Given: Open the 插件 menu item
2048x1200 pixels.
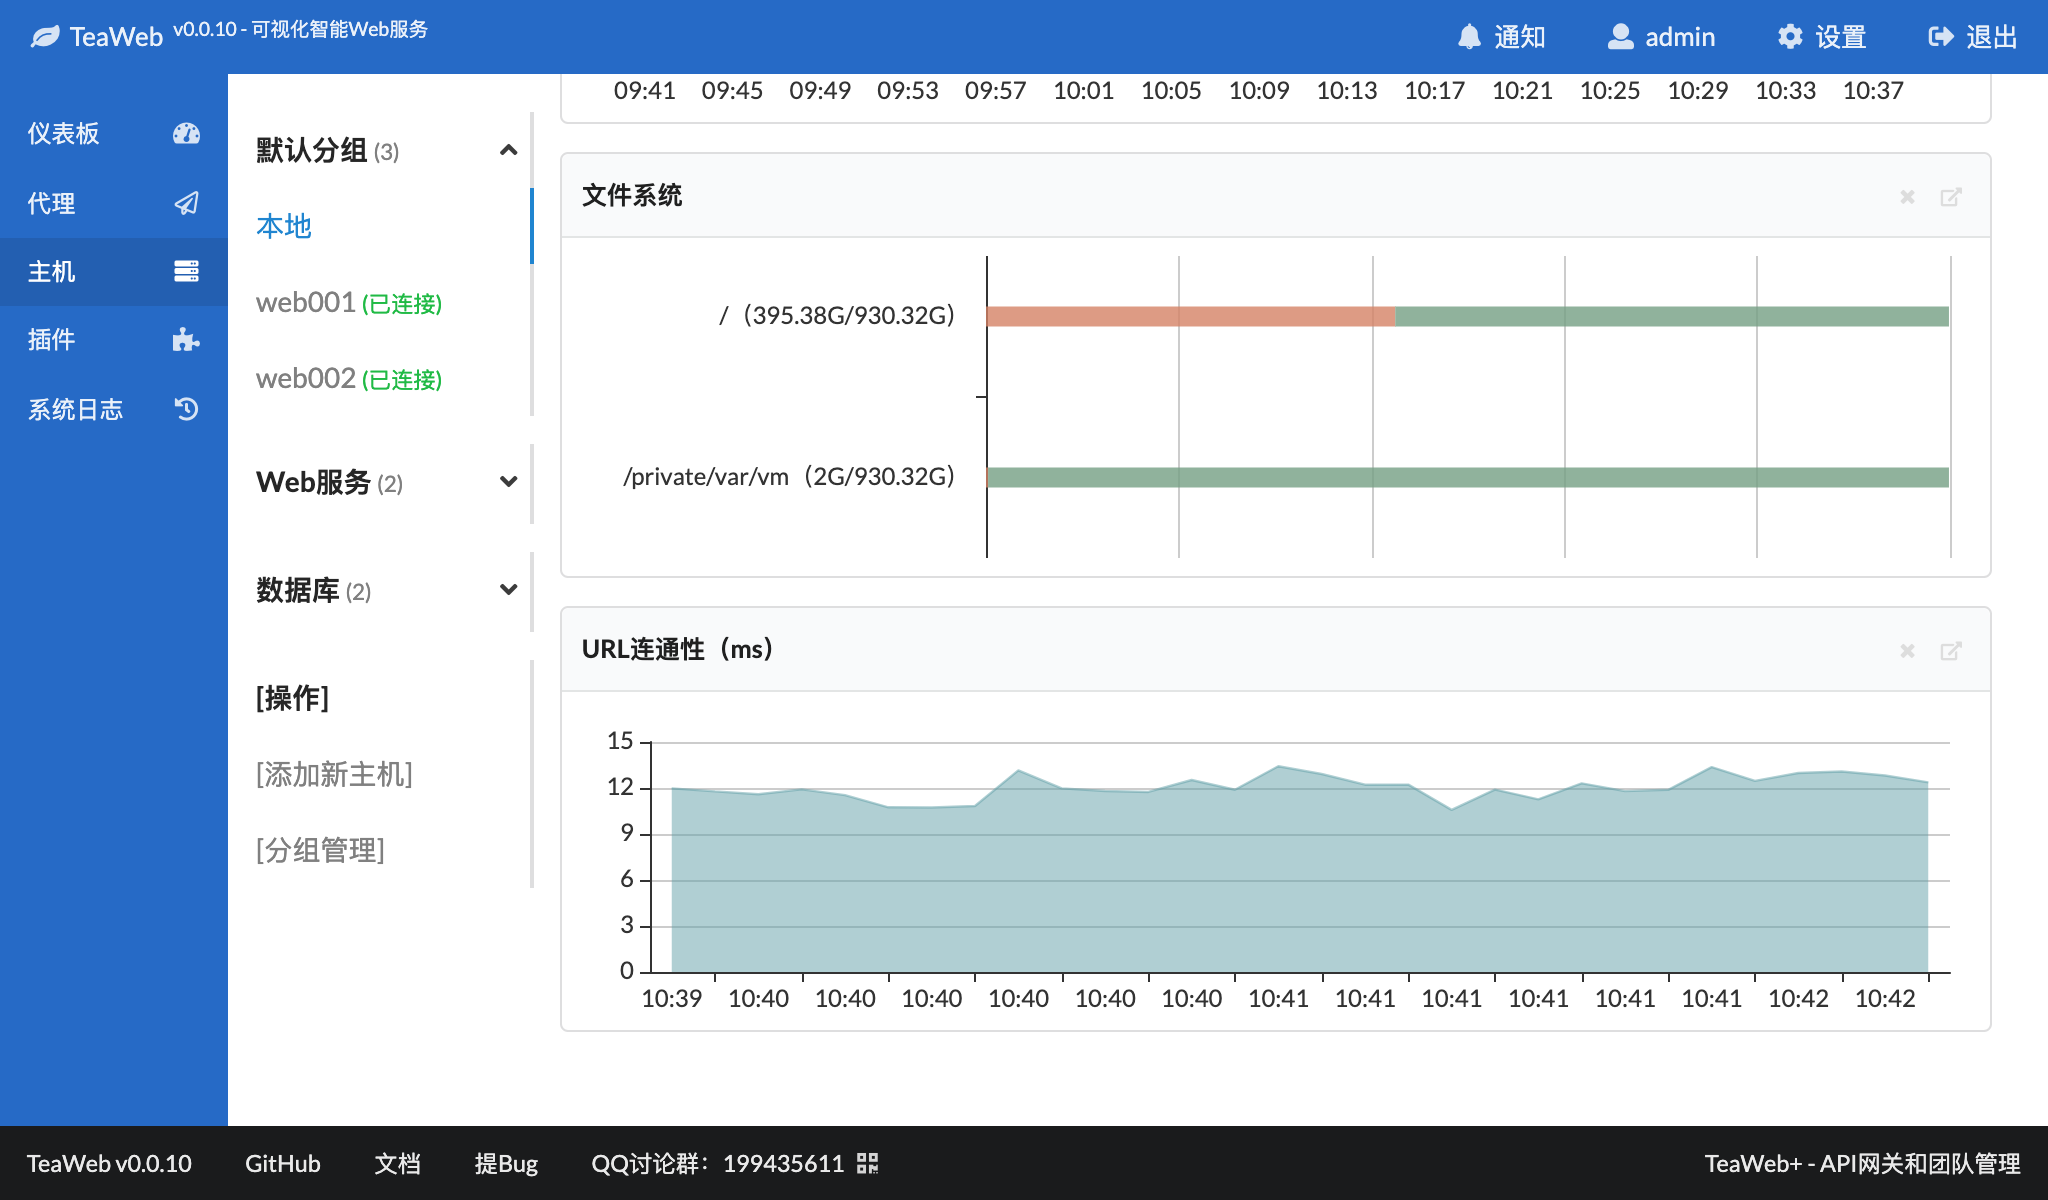Looking at the screenshot, I should coord(114,339).
